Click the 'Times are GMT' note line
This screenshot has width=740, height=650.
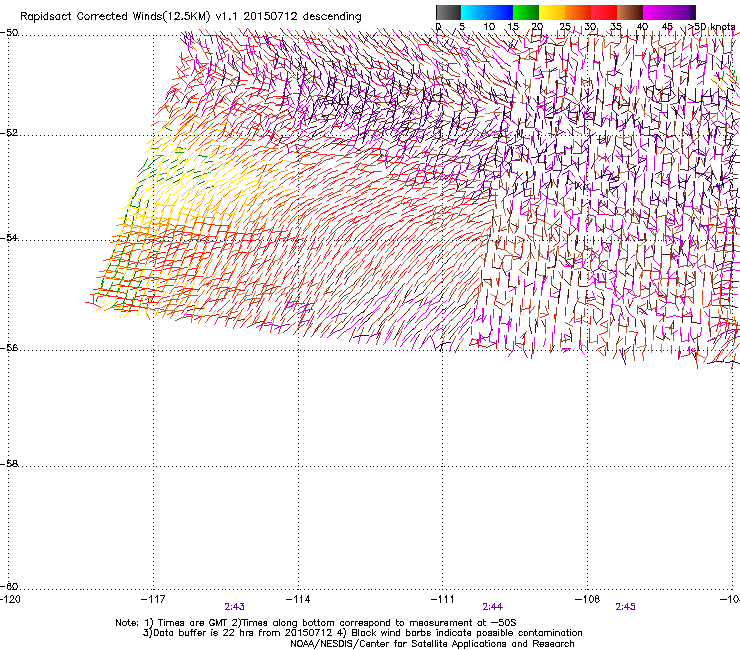[x=316, y=623]
